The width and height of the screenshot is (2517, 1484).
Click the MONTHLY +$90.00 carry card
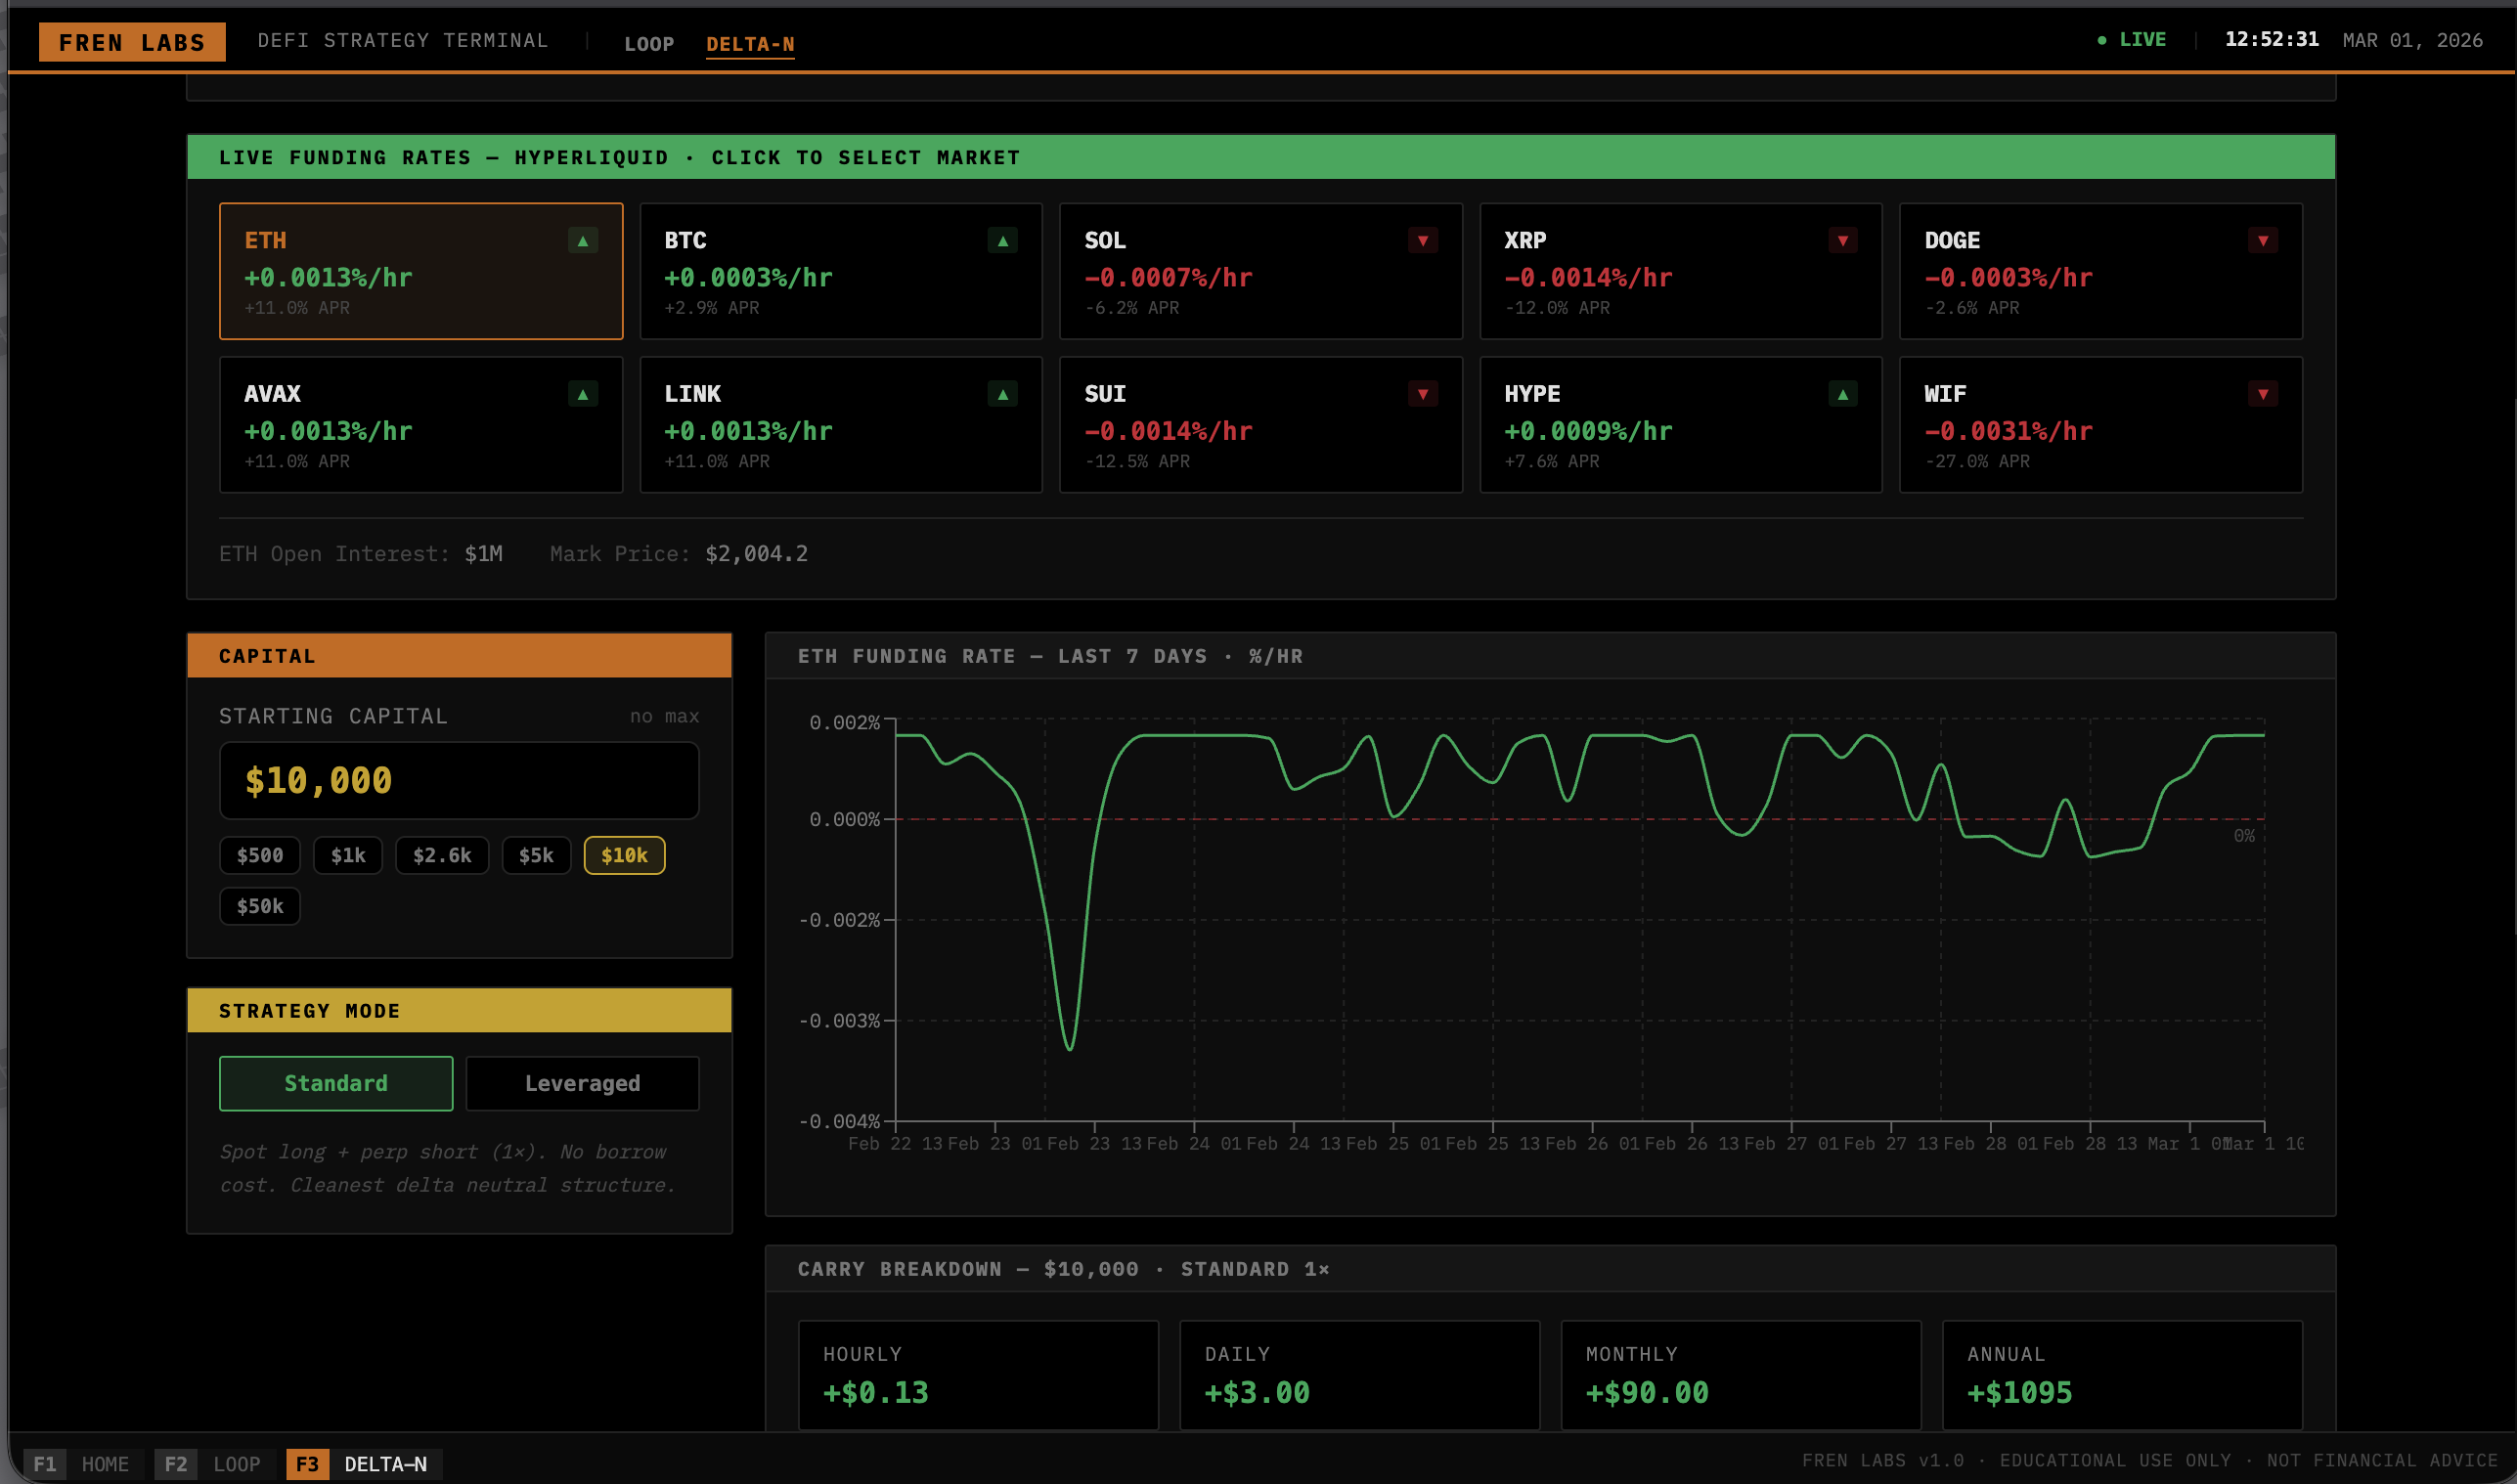pos(1741,1375)
